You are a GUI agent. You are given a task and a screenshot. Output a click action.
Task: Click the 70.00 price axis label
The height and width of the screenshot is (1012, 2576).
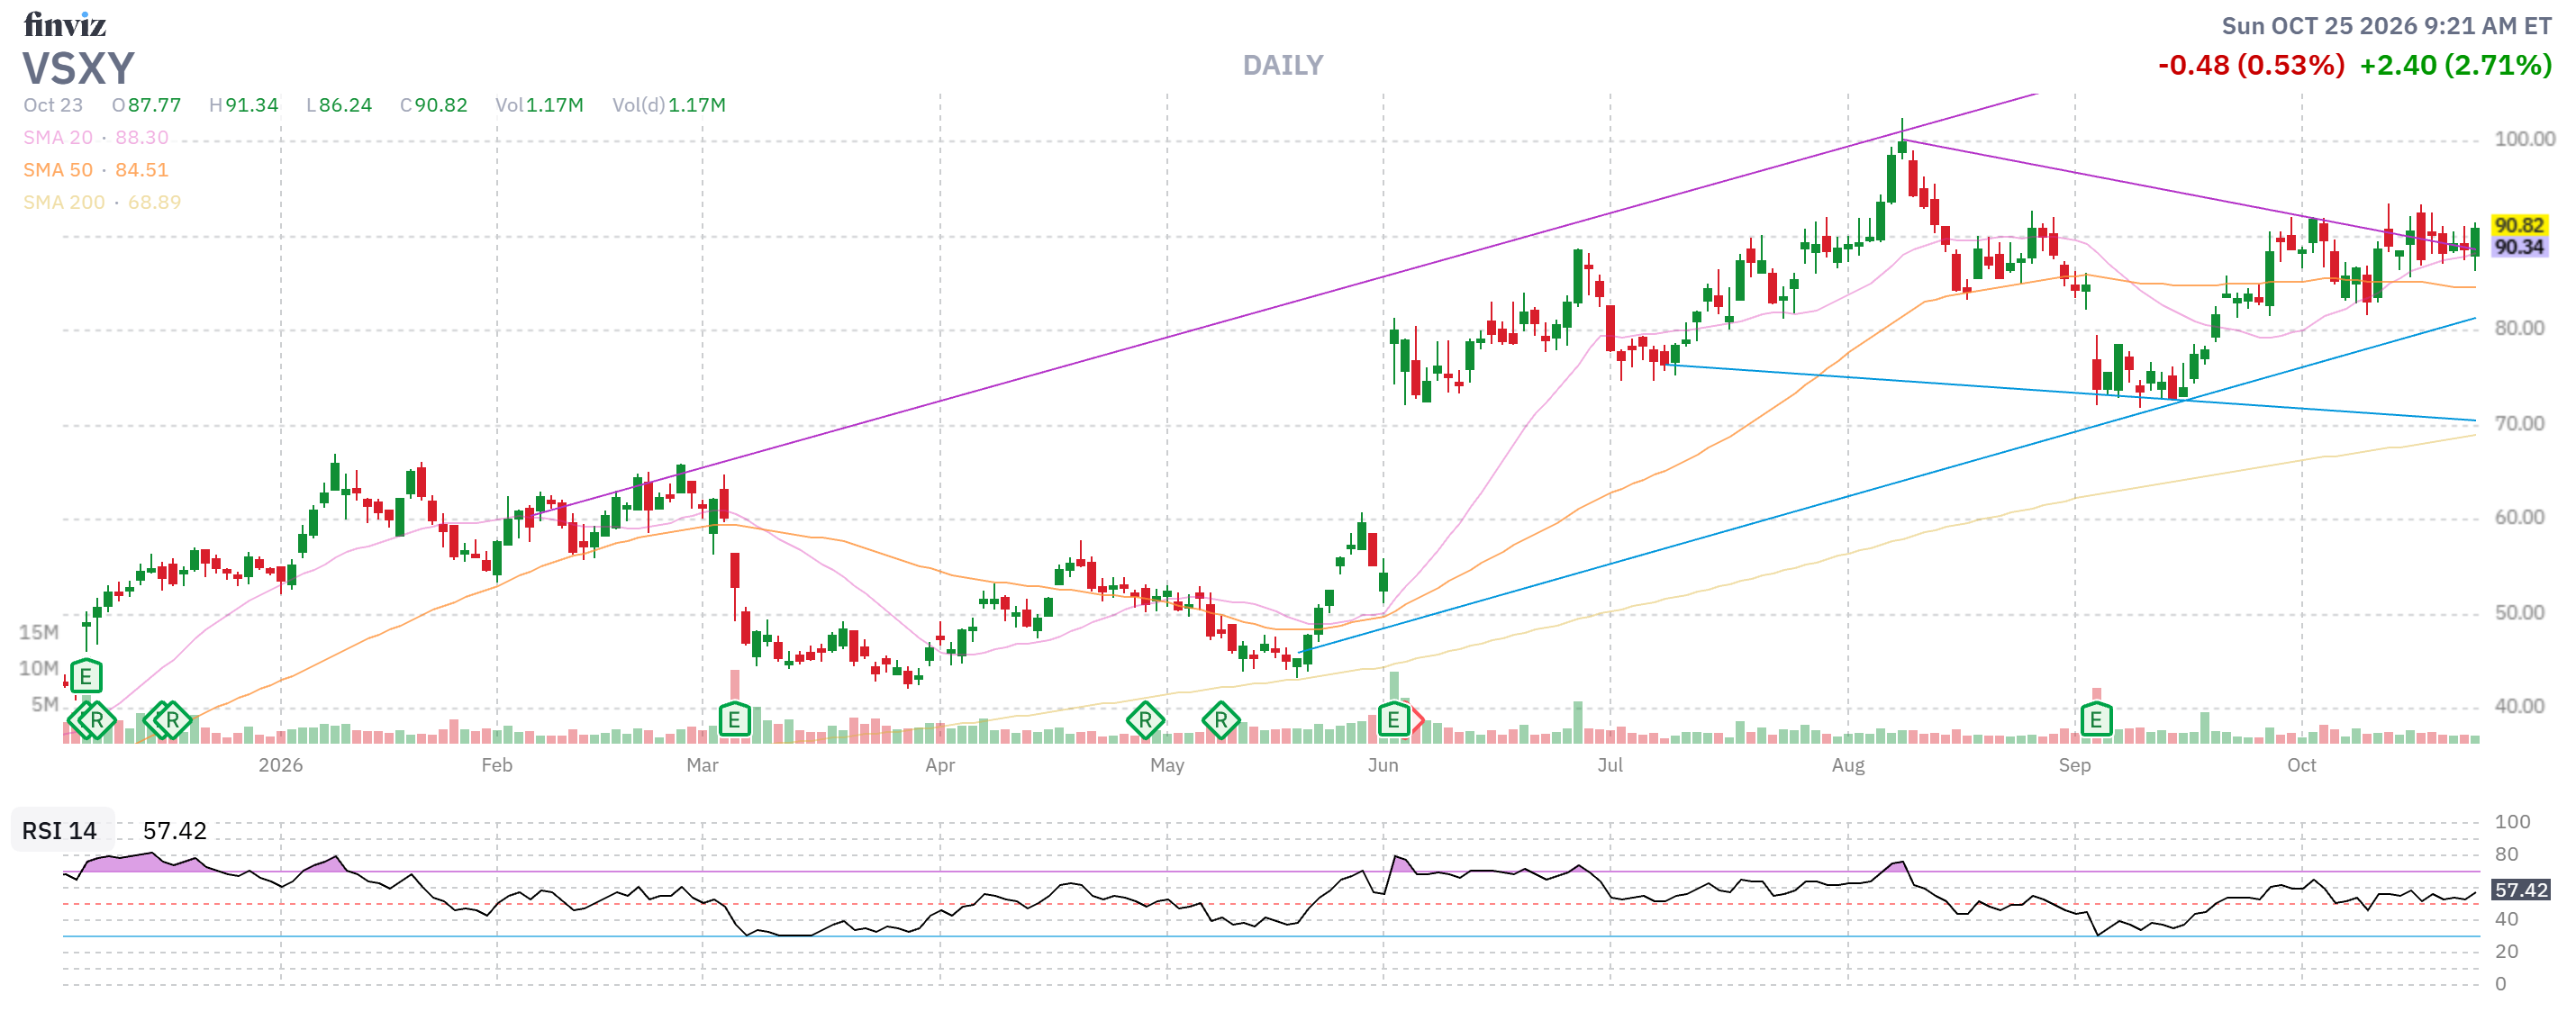coord(2519,423)
